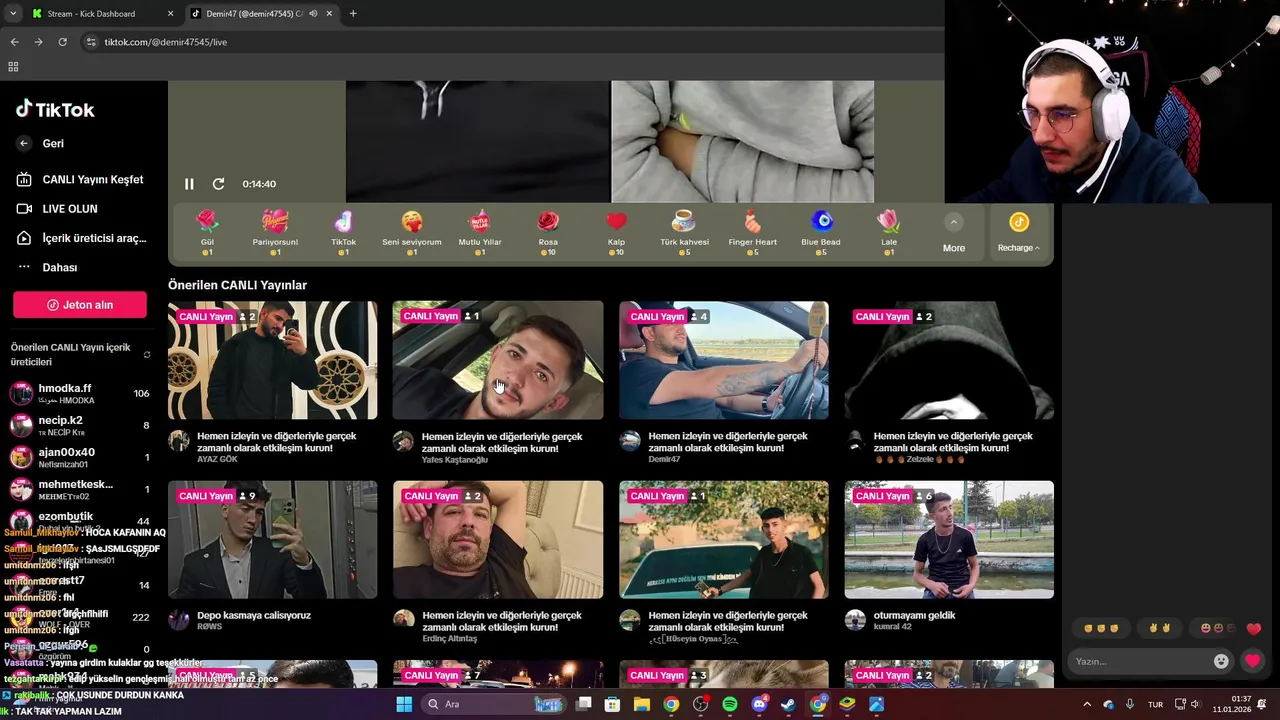The image size is (1280, 720).
Task: Send the Seni seviyorum gift
Action: click(412, 233)
